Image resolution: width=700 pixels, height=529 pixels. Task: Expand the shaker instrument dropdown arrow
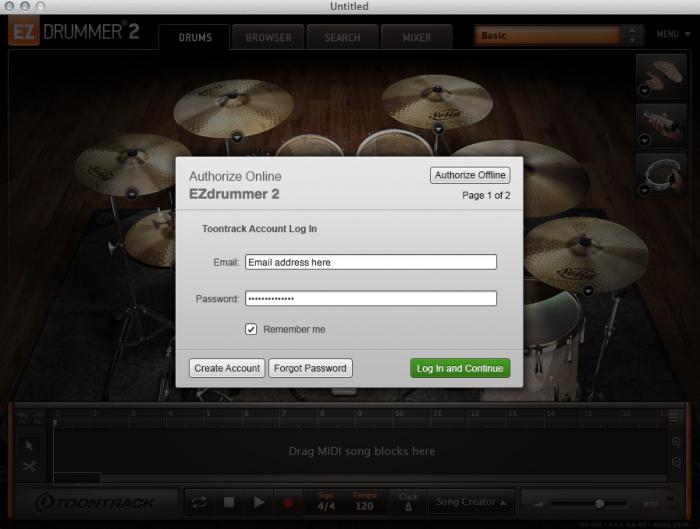coord(644,140)
